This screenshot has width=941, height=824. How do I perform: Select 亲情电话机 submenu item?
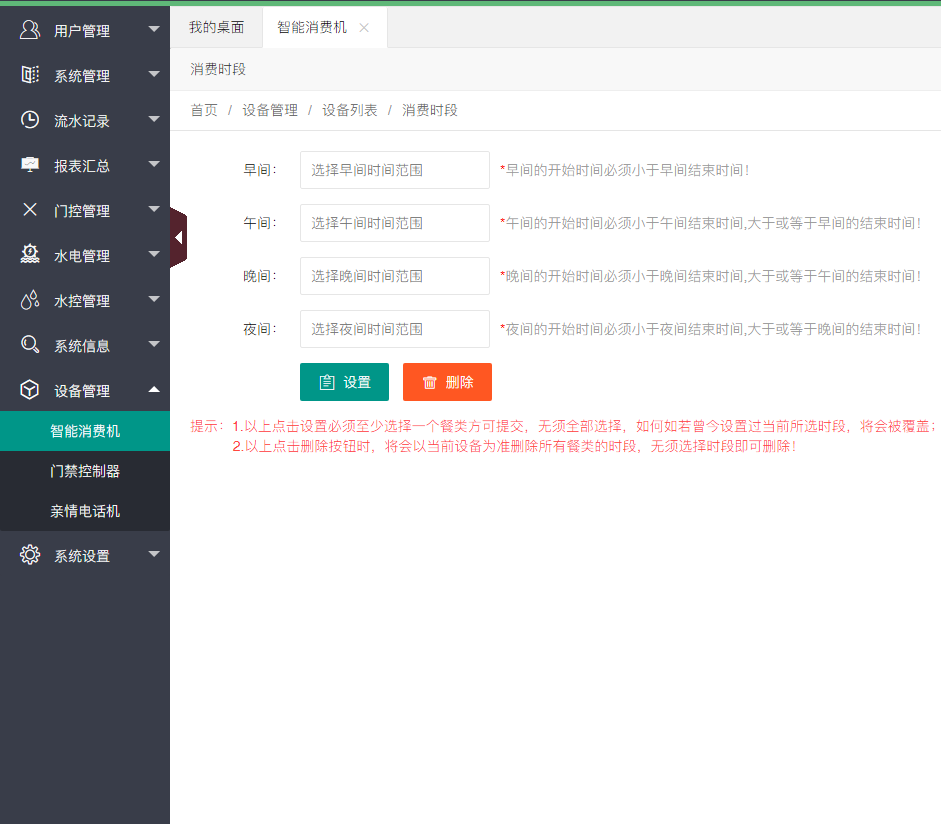pos(85,511)
